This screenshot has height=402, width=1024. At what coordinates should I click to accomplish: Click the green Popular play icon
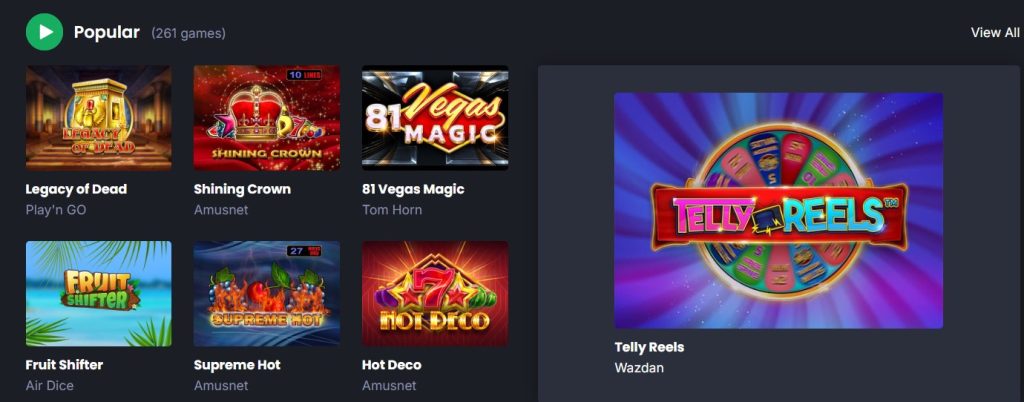point(44,32)
